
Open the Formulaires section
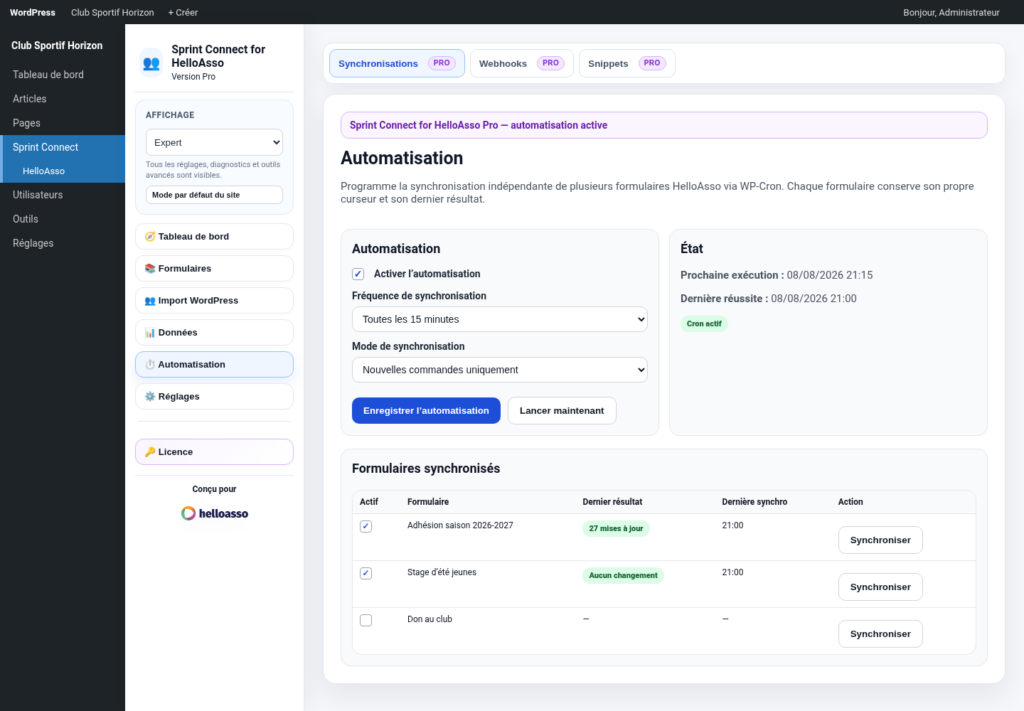pyautogui.click(x=214, y=268)
